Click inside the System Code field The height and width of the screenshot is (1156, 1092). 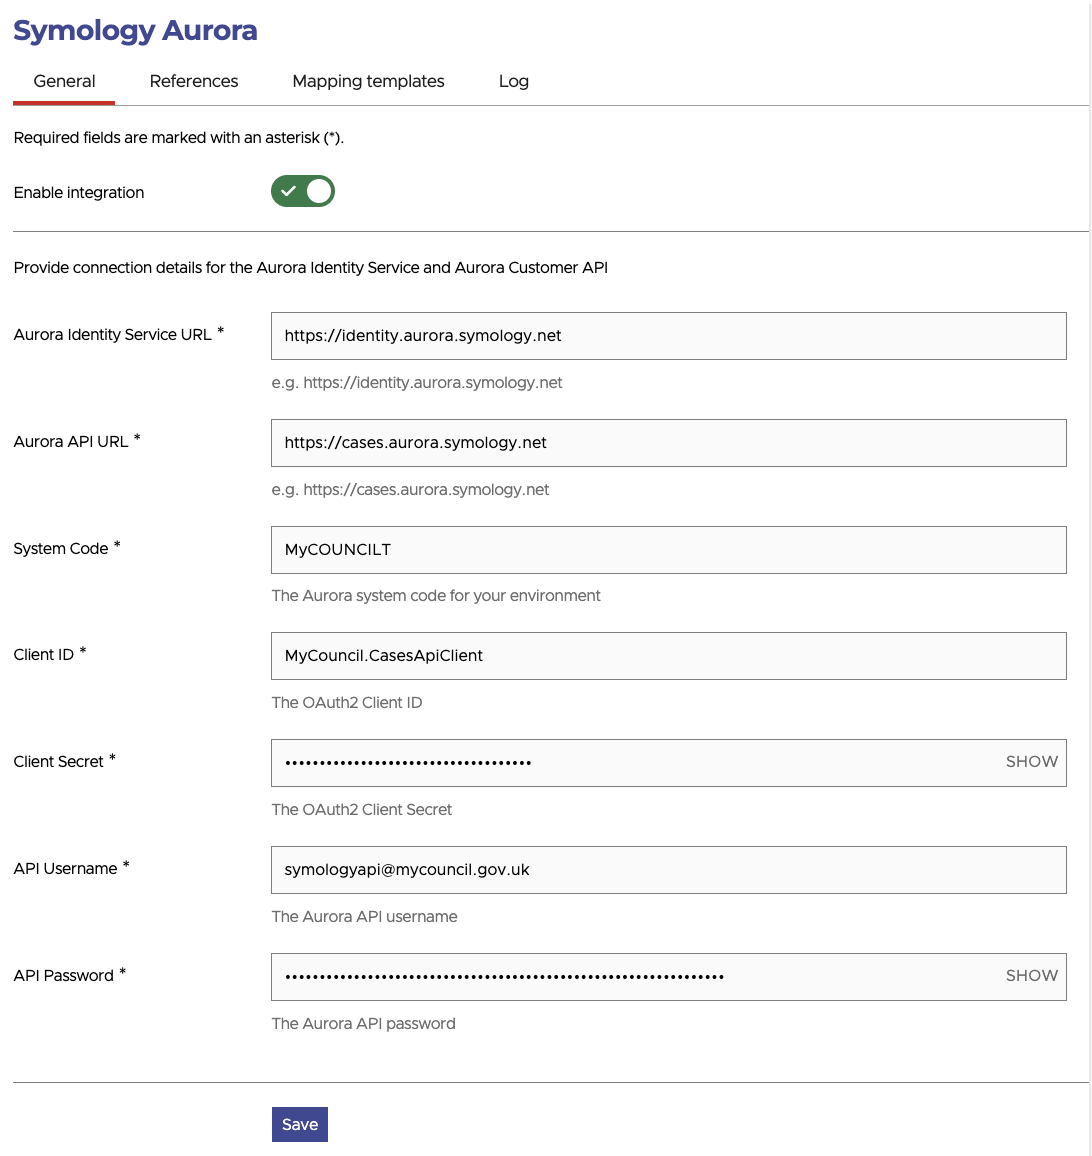click(x=668, y=549)
